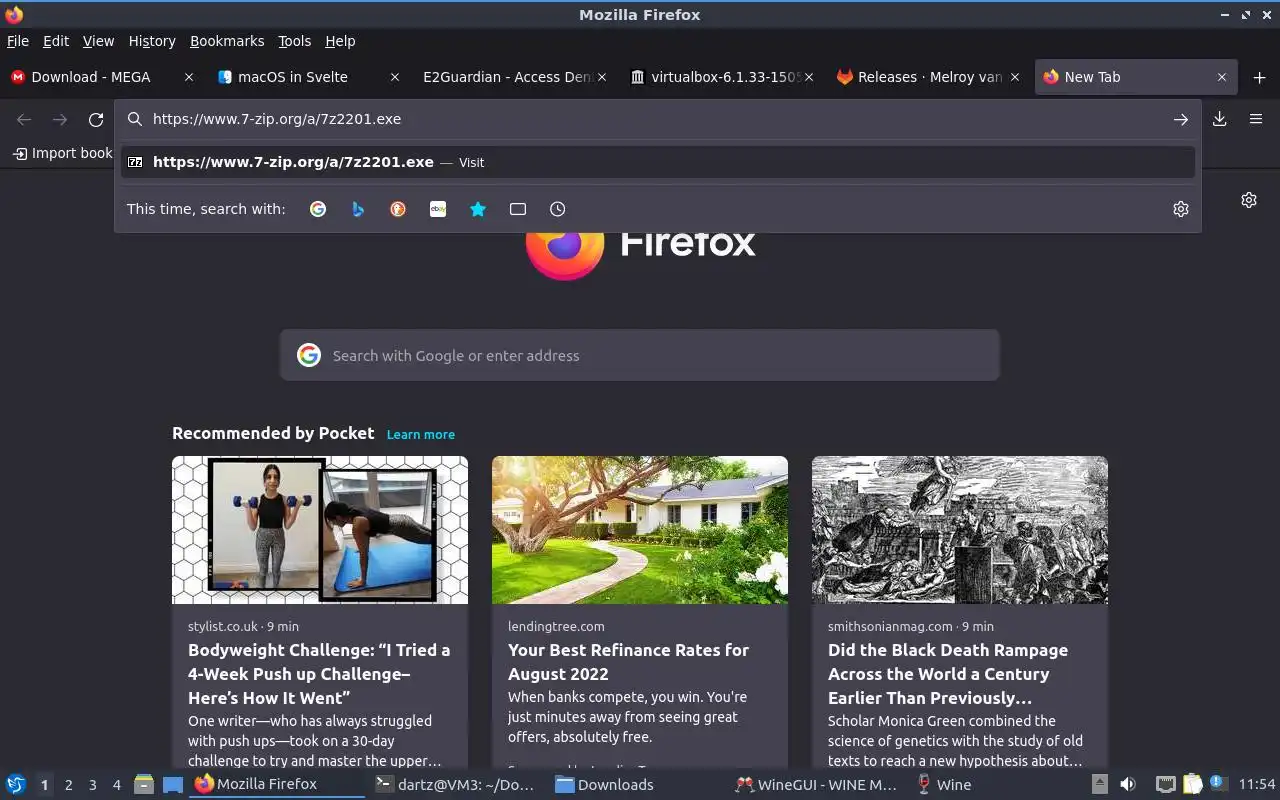Screen dimensions: 1280x800
Task: Open a new tab with plus button
Action: [1259, 77]
